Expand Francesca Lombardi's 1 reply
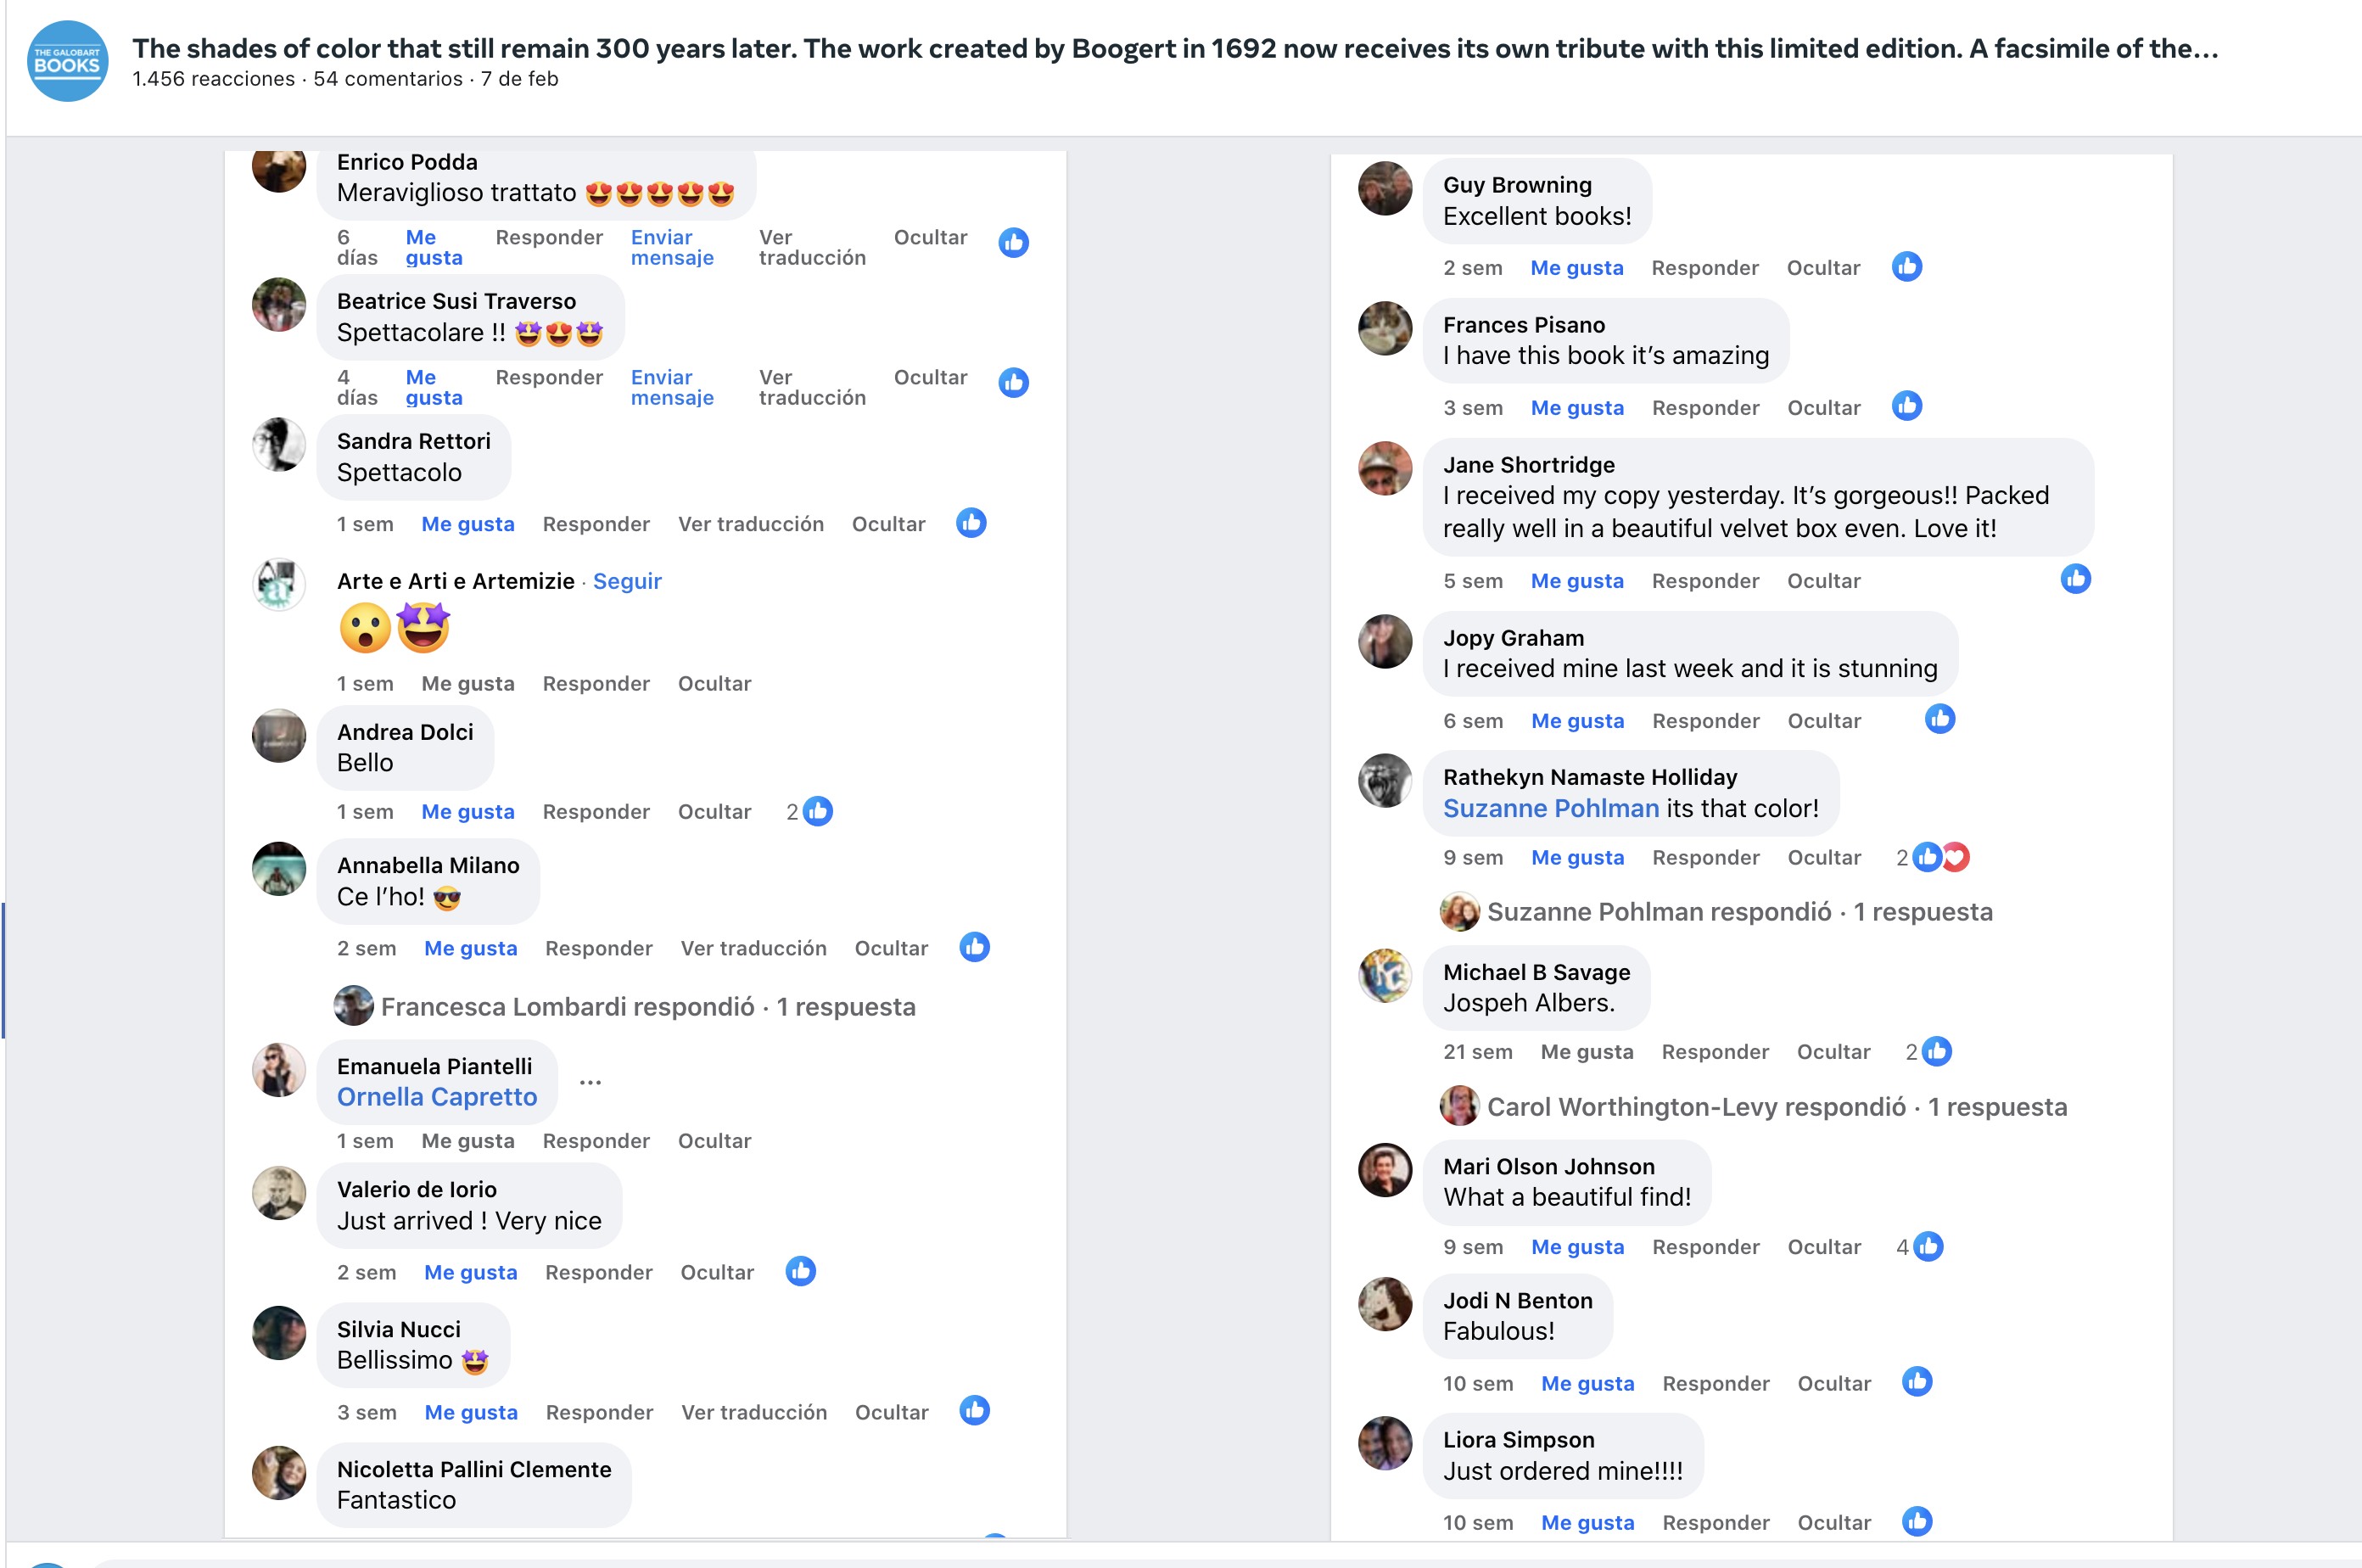The height and width of the screenshot is (1568, 2362). tap(647, 1007)
